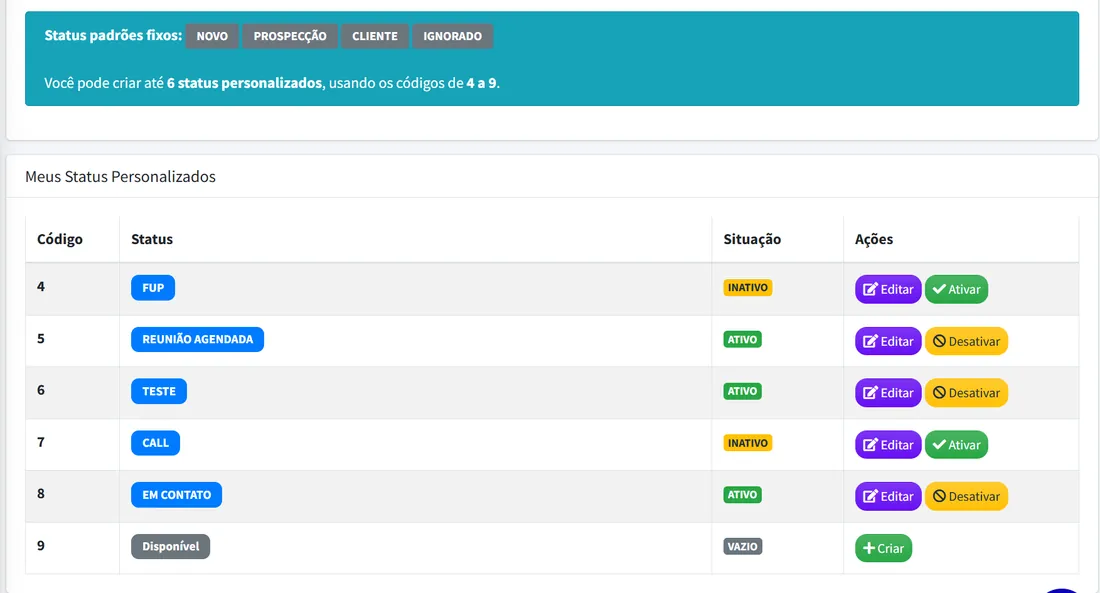
Task: Activate the FUP status
Action: pyautogui.click(x=956, y=289)
